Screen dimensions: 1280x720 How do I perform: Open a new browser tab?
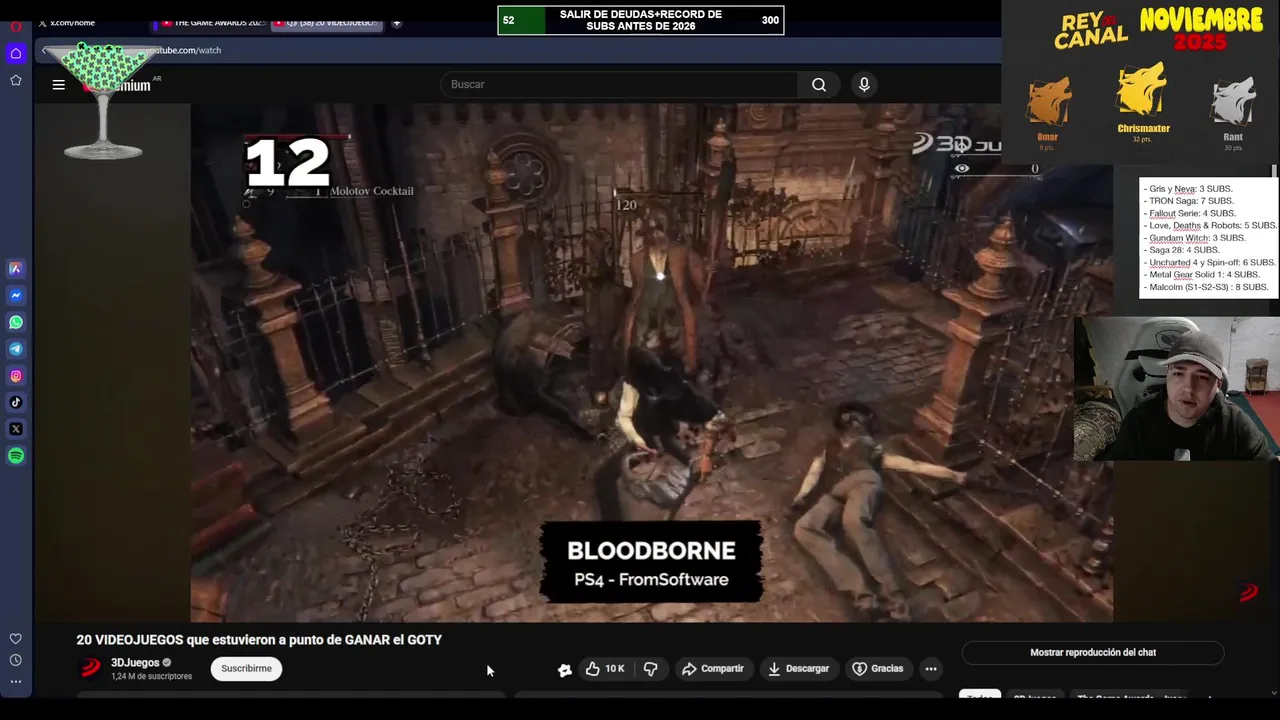point(397,23)
